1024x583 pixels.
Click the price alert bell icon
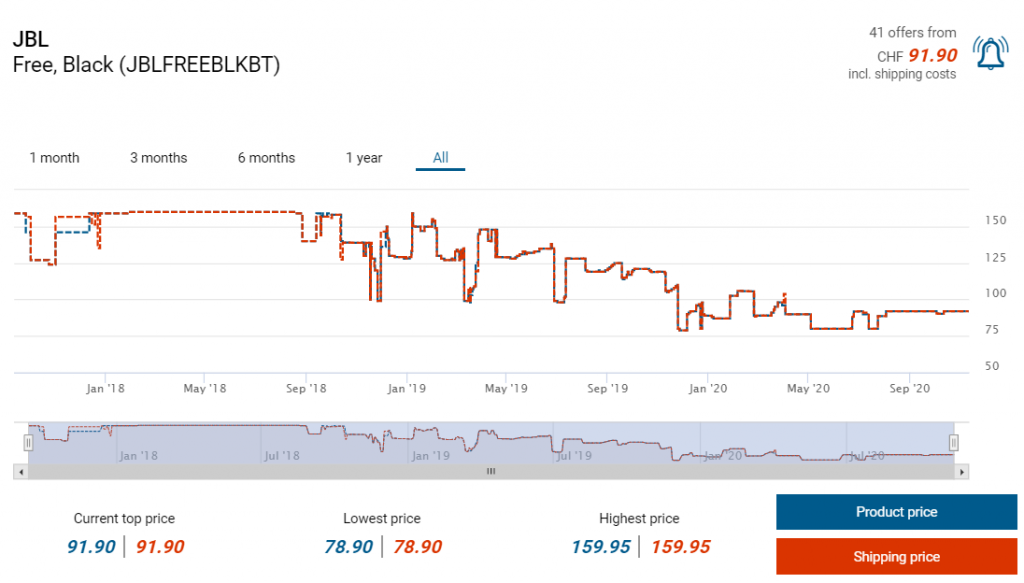pos(990,53)
